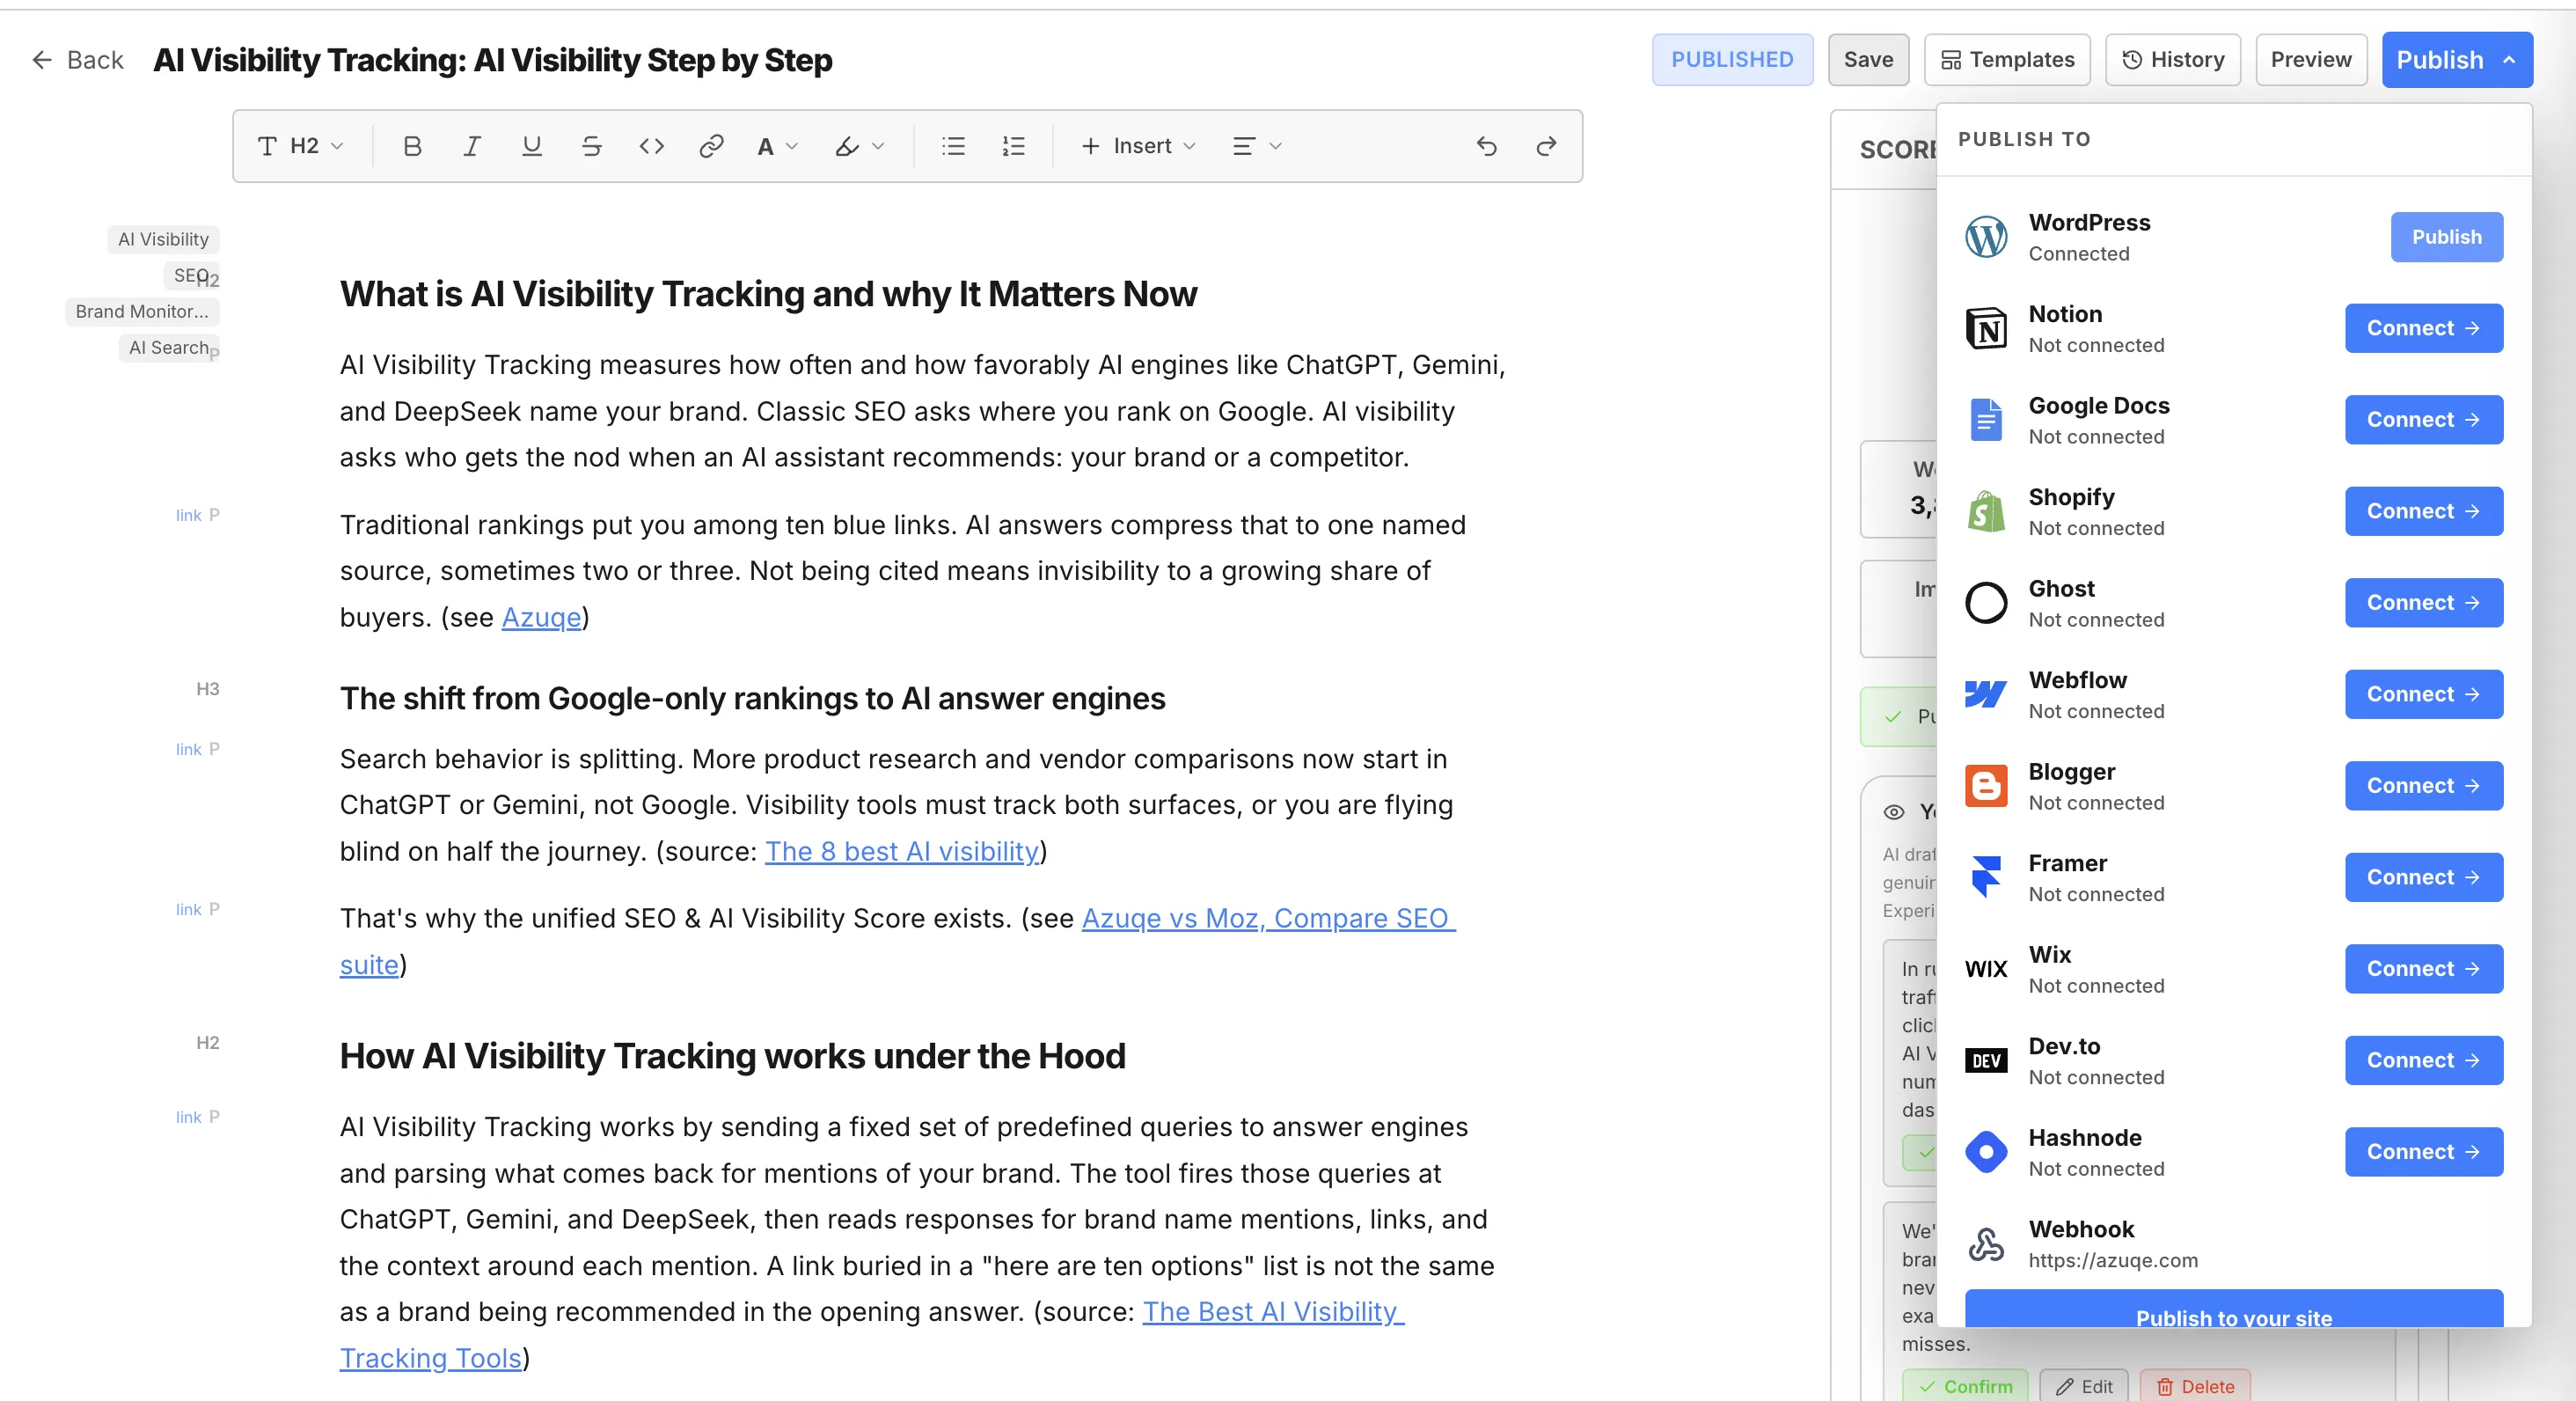Connect the Dev.to integration
The image size is (2576, 1401).
coord(2423,1060)
